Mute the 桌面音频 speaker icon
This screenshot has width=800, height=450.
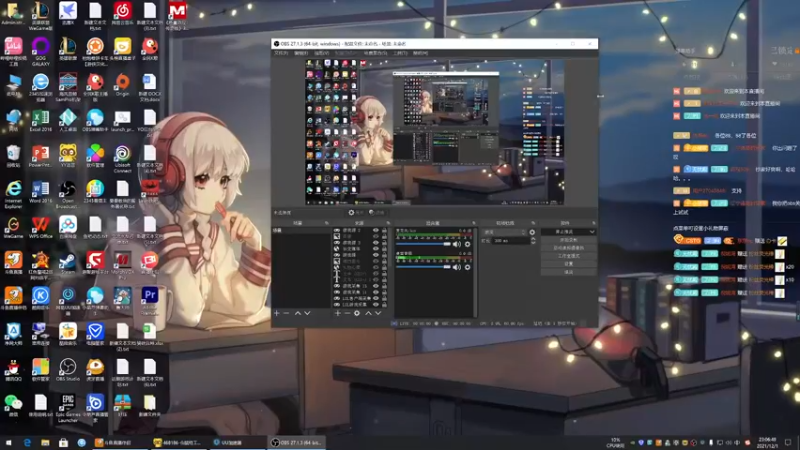(x=457, y=267)
